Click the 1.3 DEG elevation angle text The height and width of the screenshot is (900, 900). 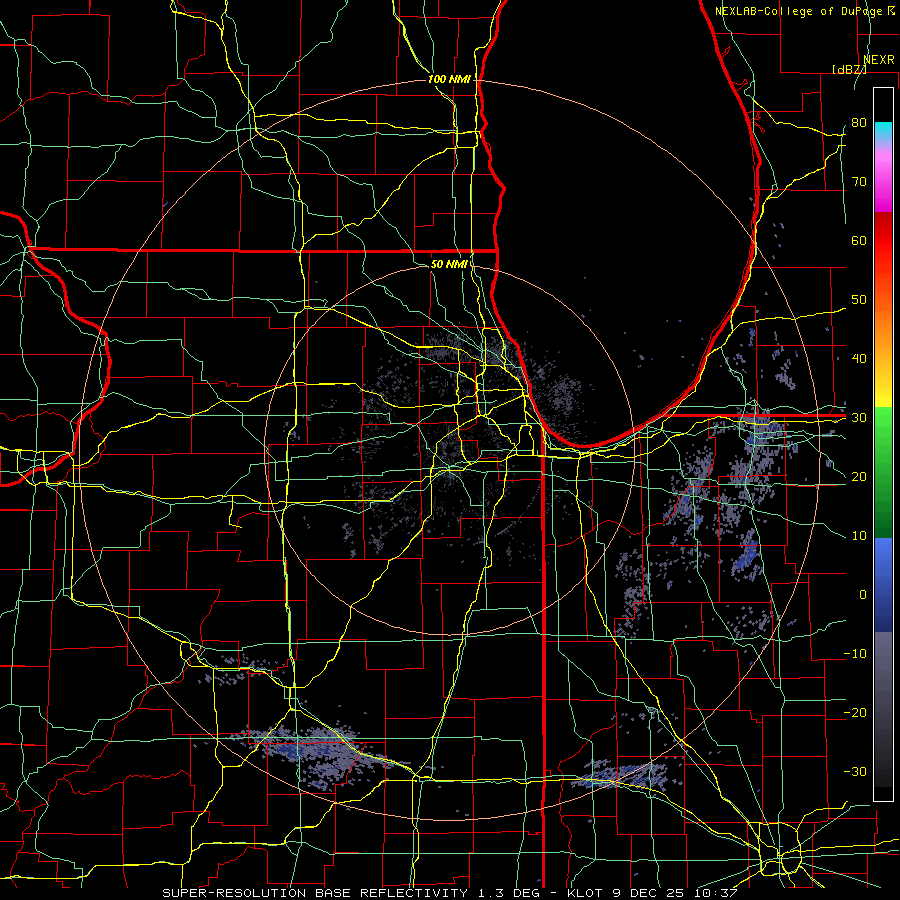click(x=510, y=893)
